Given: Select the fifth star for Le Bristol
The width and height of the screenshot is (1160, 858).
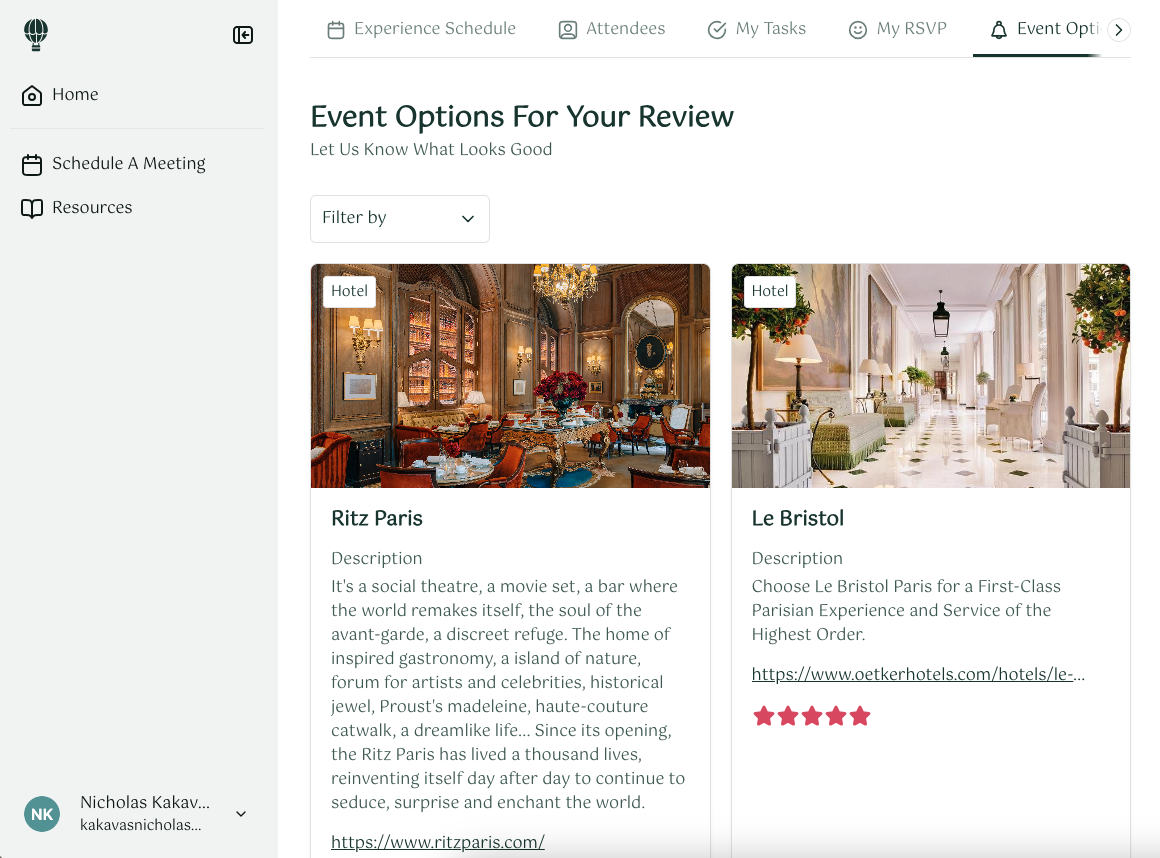Looking at the screenshot, I should [x=860, y=715].
